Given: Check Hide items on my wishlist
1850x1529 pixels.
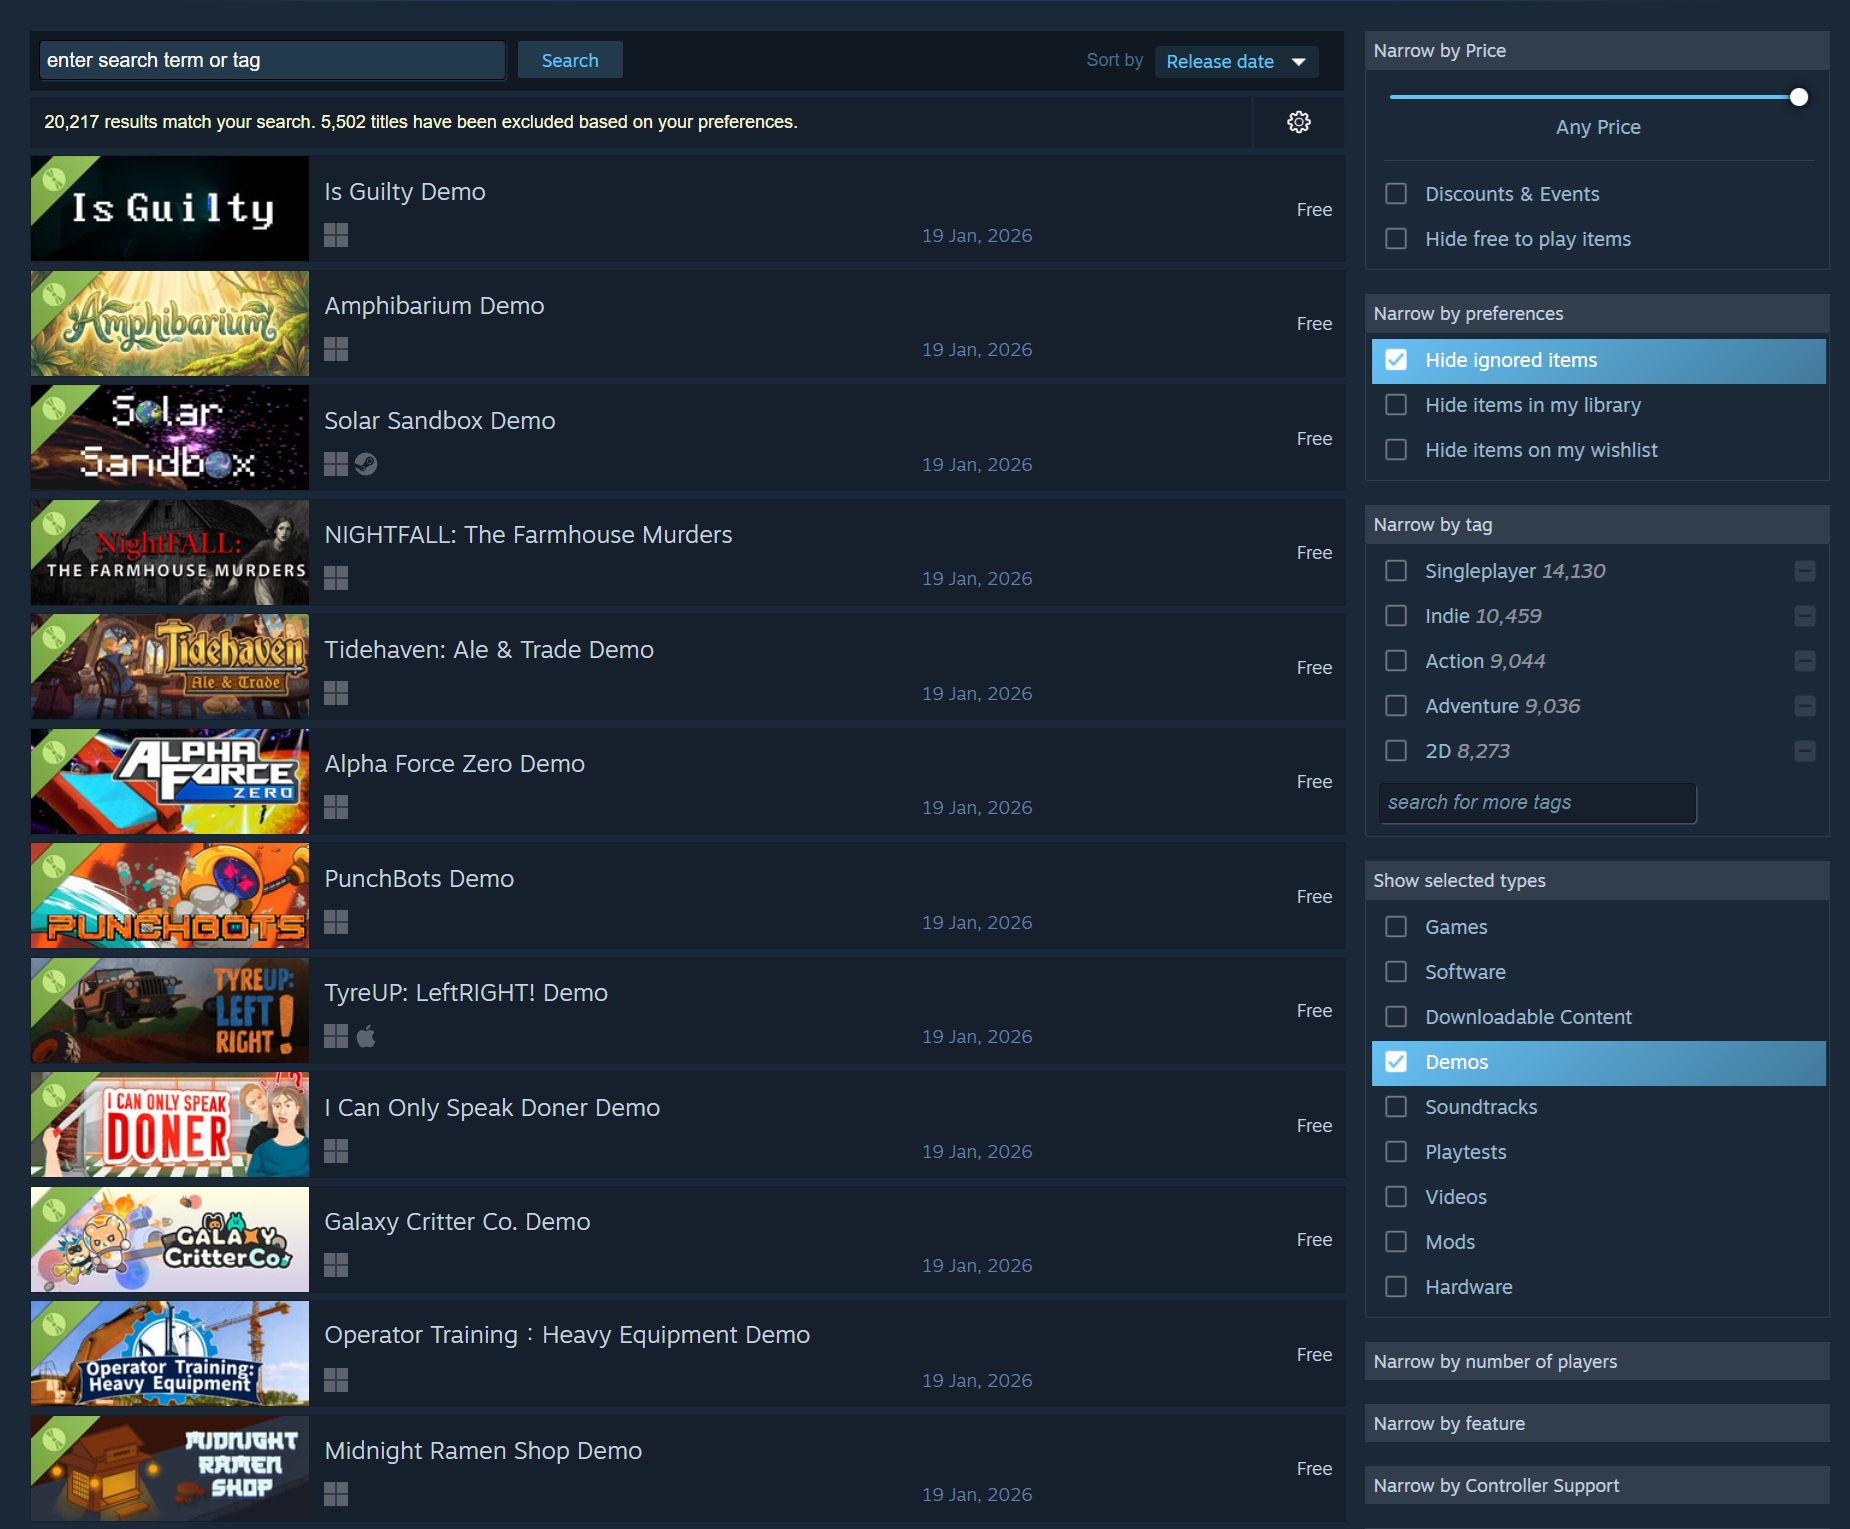Looking at the screenshot, I should click(1396, 450).
